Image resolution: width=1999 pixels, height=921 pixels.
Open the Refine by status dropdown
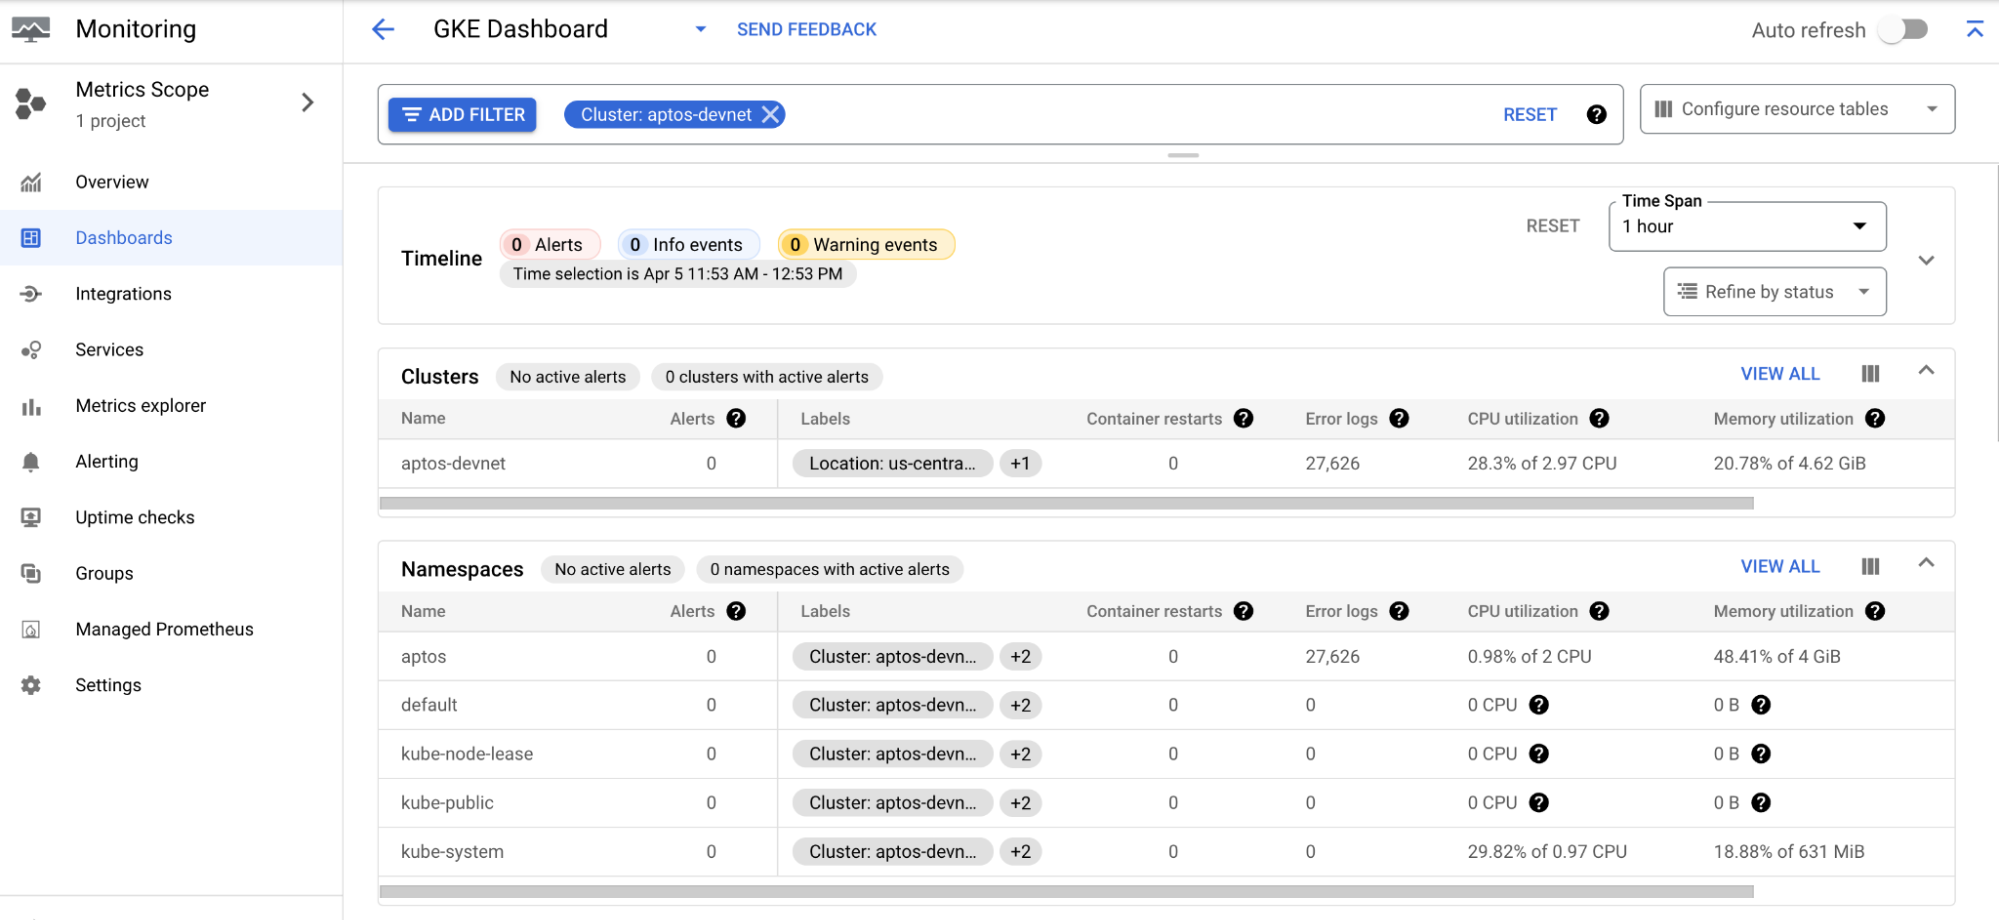[1773, 291]
